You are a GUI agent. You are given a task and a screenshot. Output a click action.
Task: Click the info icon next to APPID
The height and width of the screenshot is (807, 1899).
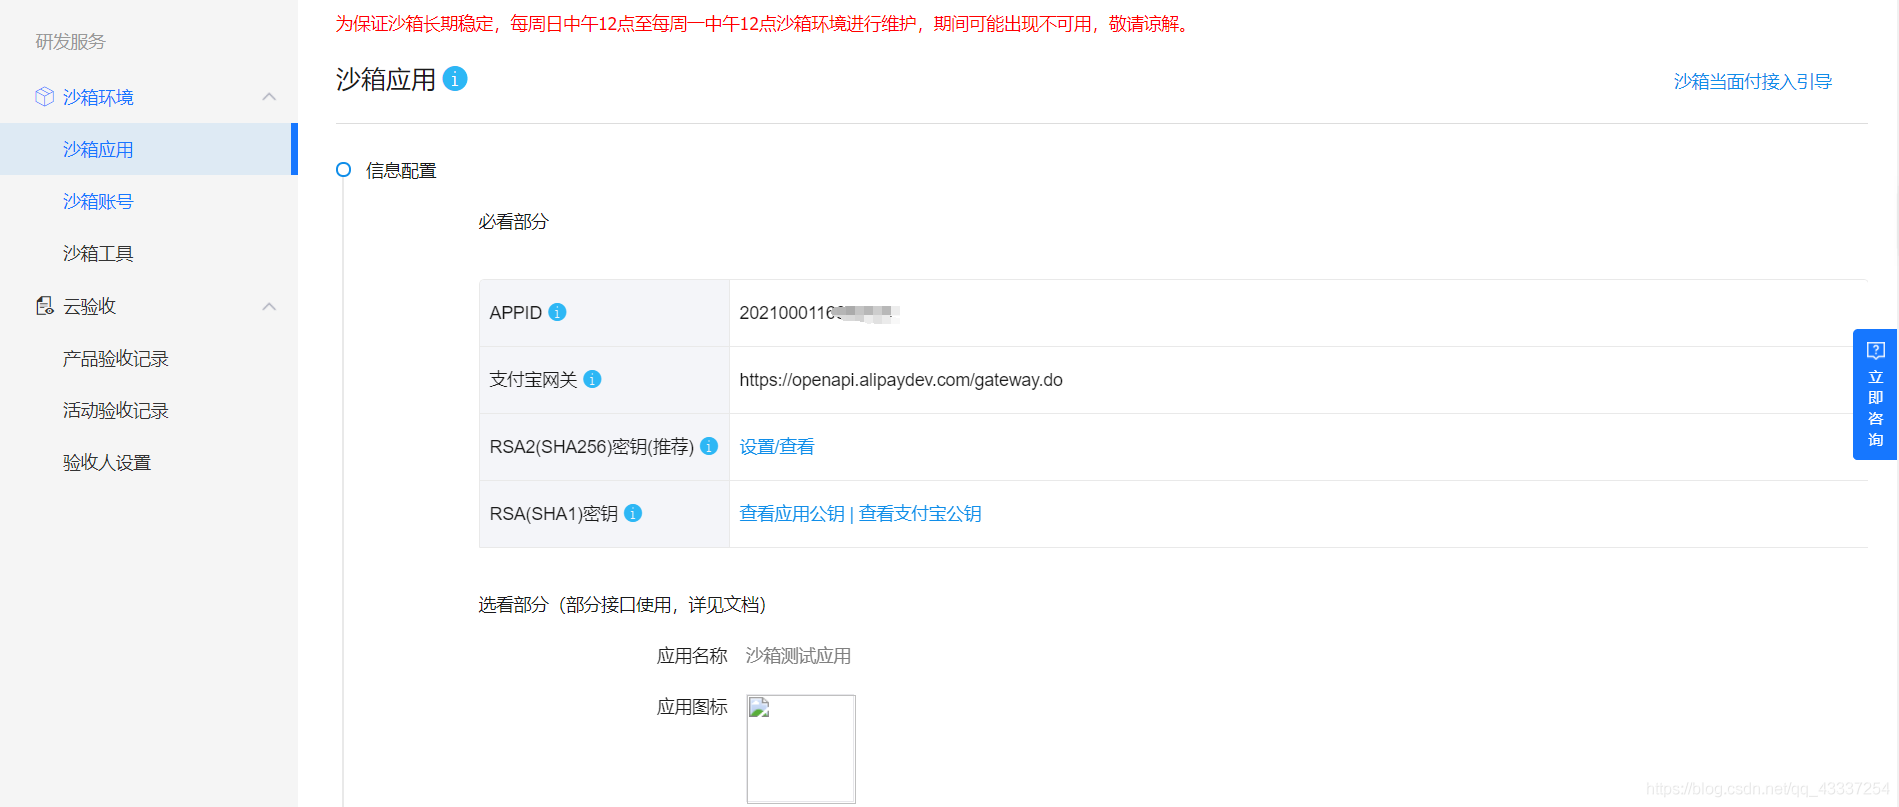558,312
